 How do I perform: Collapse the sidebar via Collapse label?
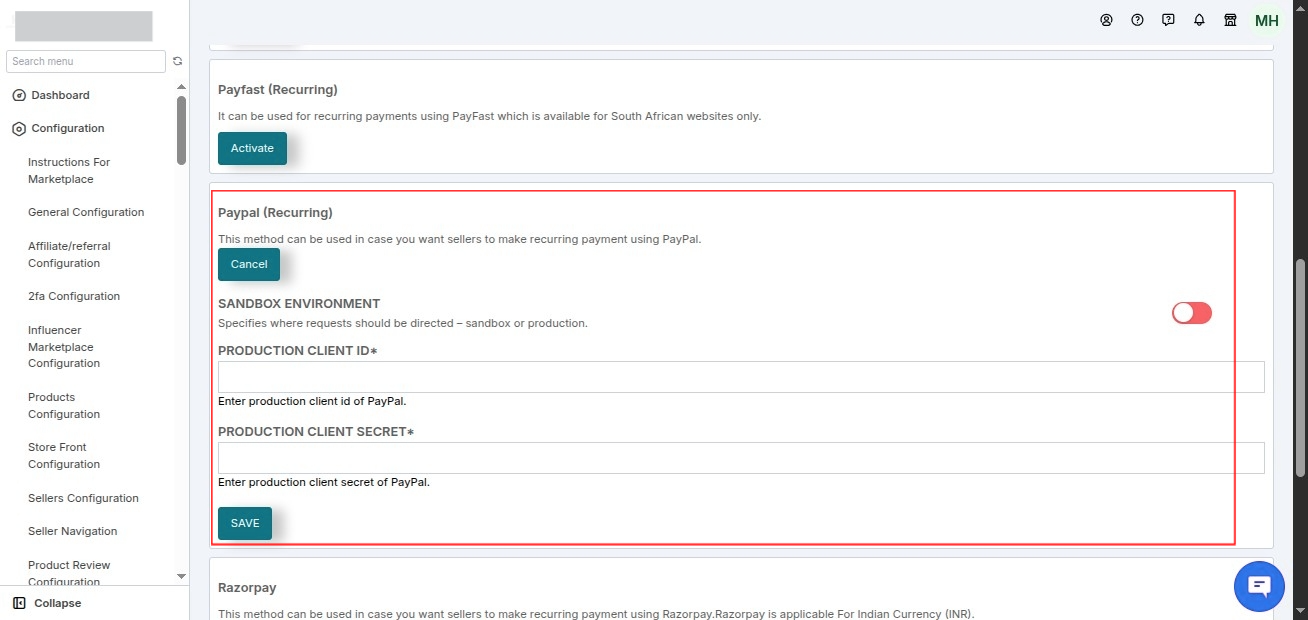(58, 603)
